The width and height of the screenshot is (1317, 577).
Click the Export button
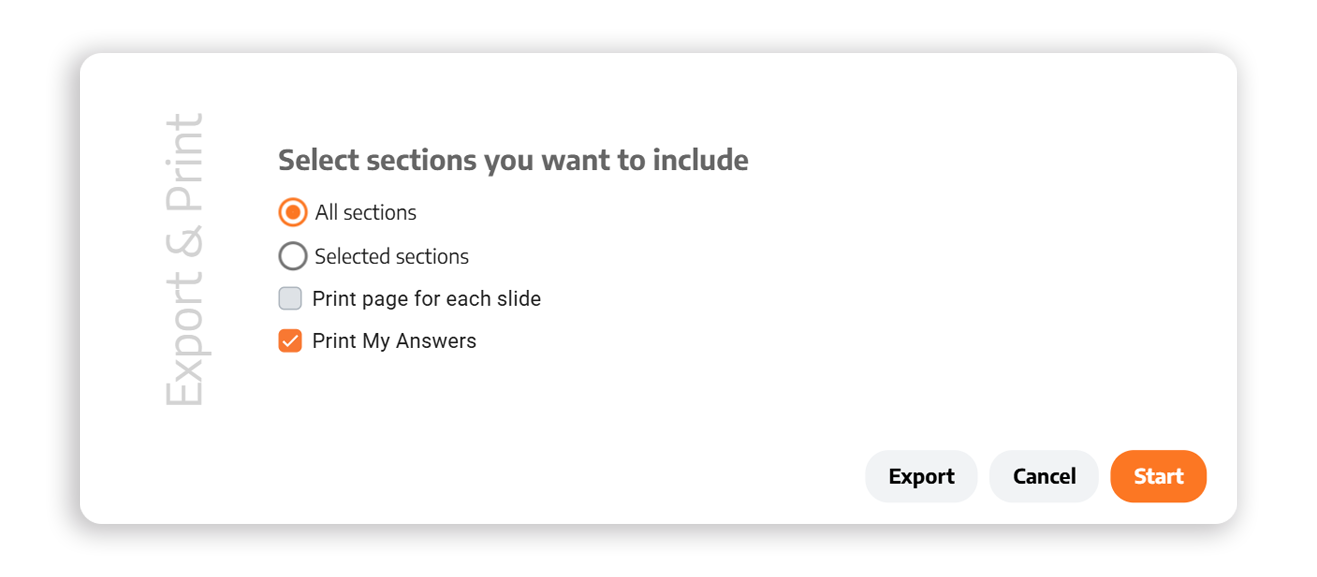[x=920, y=476]
